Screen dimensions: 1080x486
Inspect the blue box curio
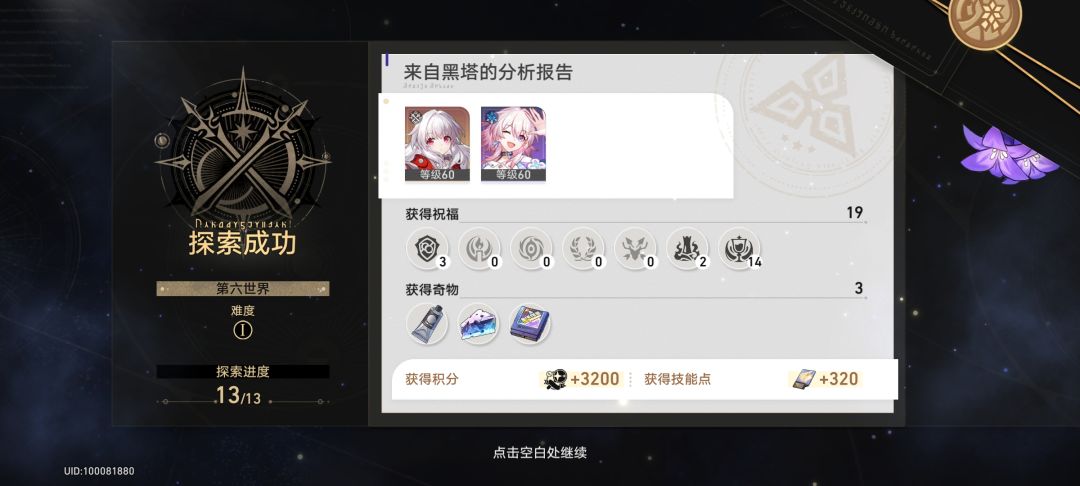coord(530,324)
